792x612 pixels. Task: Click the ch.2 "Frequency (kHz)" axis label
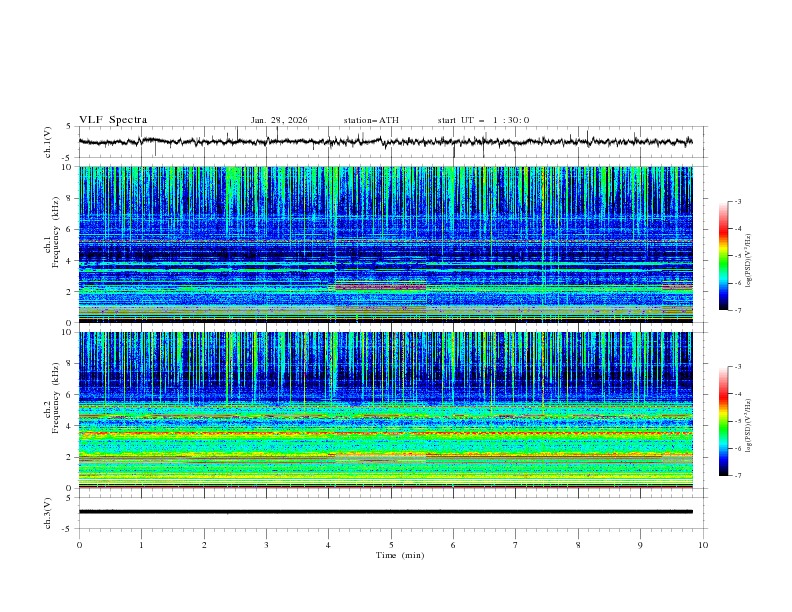pyautogui.click(x=56, y=398)
